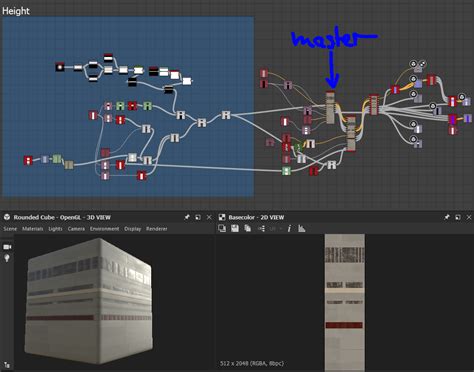474x372 pixels.
Task: Open the Display menu
Action: [133, 229]
